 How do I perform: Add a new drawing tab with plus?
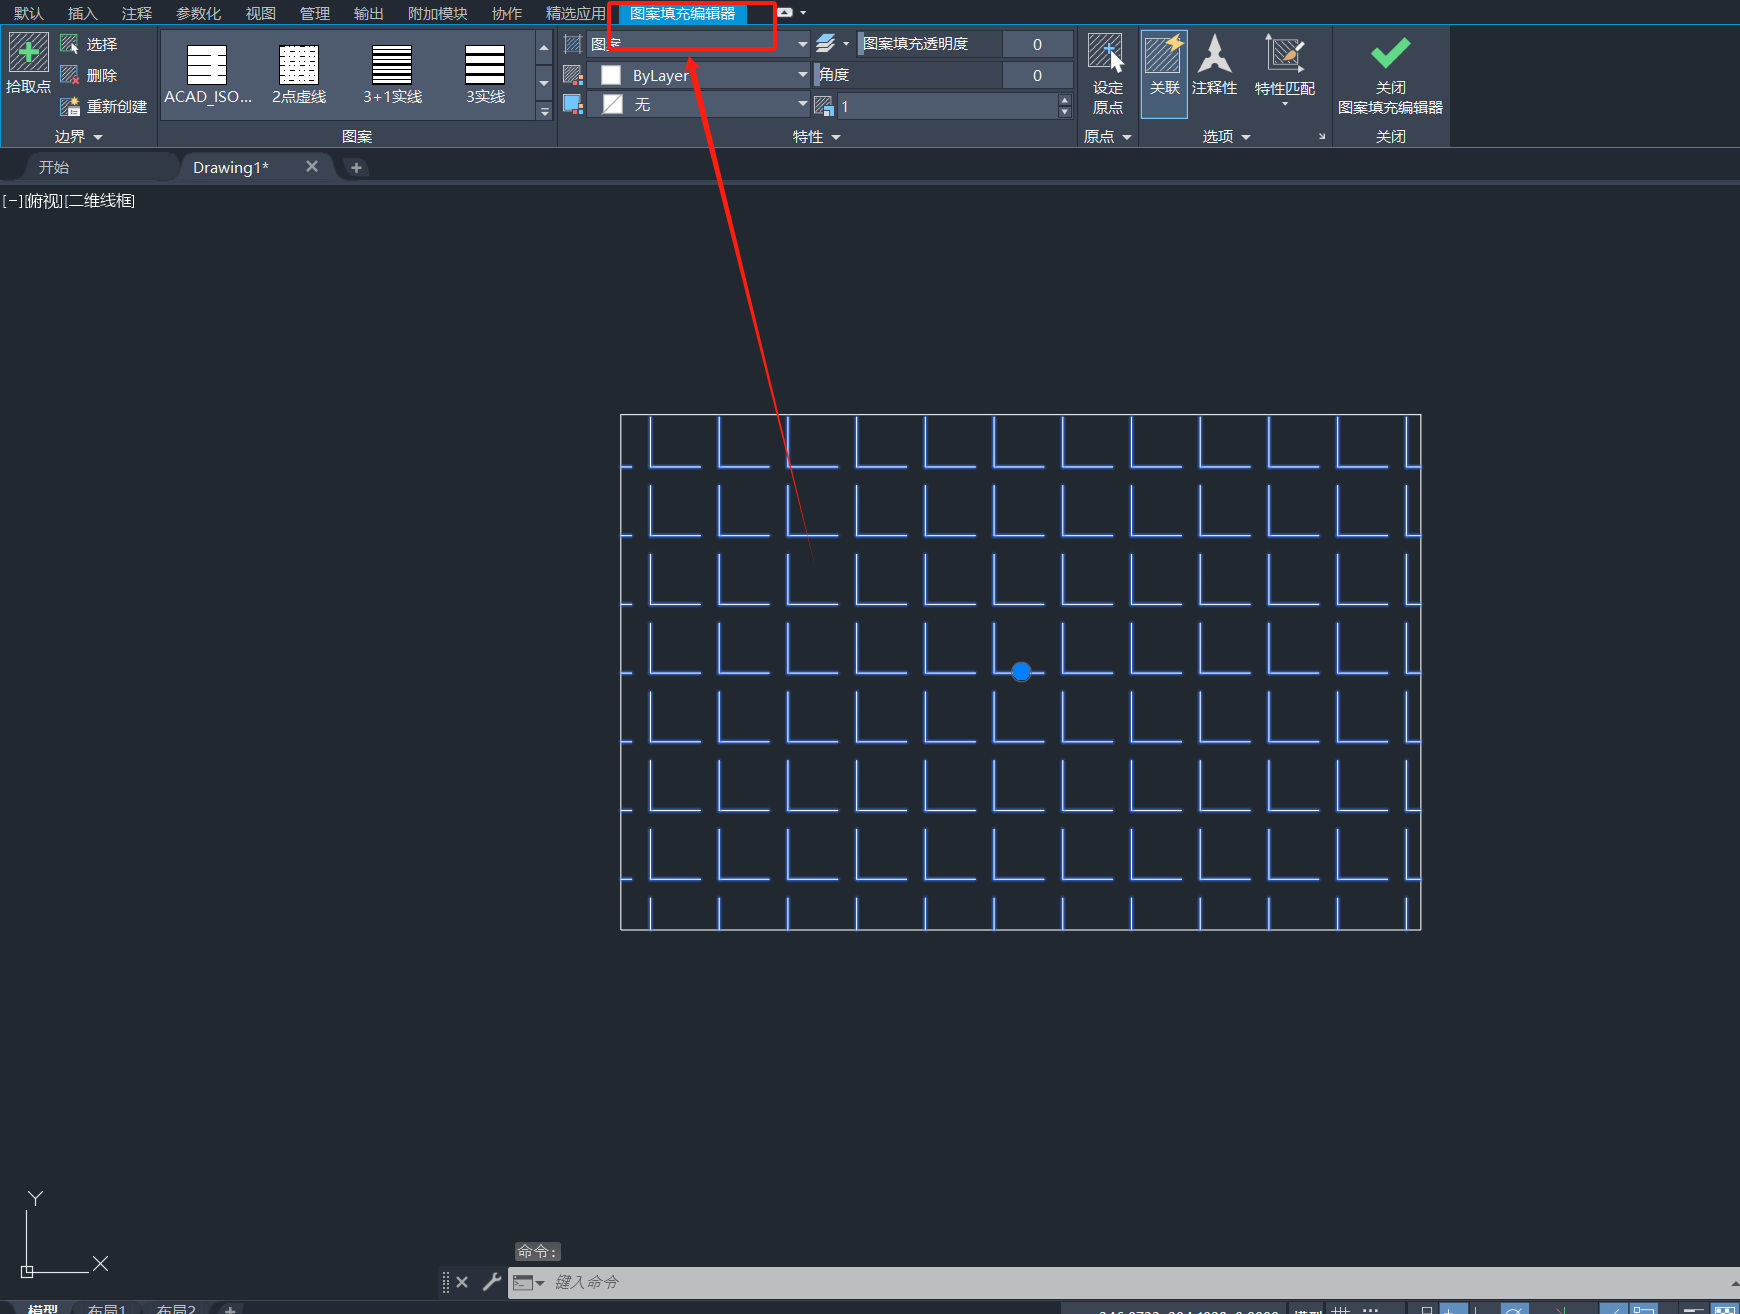pyautogui.click(x=356, y=167)
